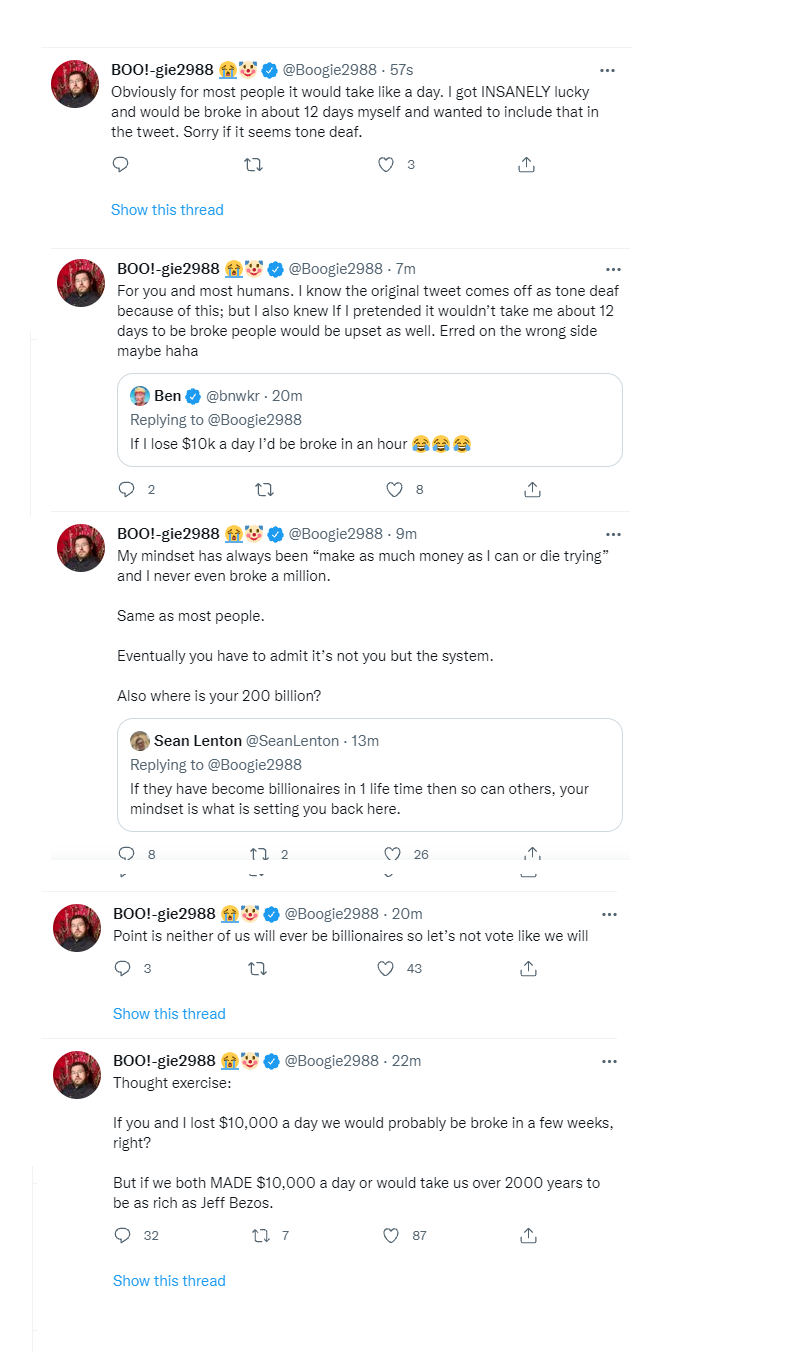Open Sean Lenton's quoted tweet

pos(370,775)
